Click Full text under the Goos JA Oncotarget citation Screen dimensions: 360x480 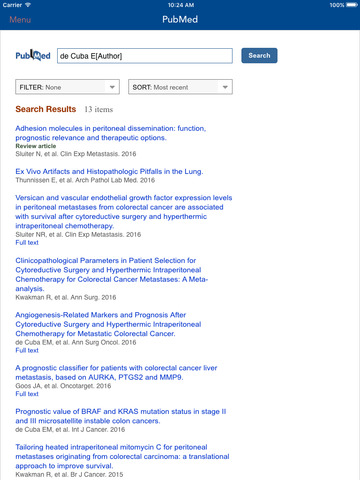(x=27, y=394)
